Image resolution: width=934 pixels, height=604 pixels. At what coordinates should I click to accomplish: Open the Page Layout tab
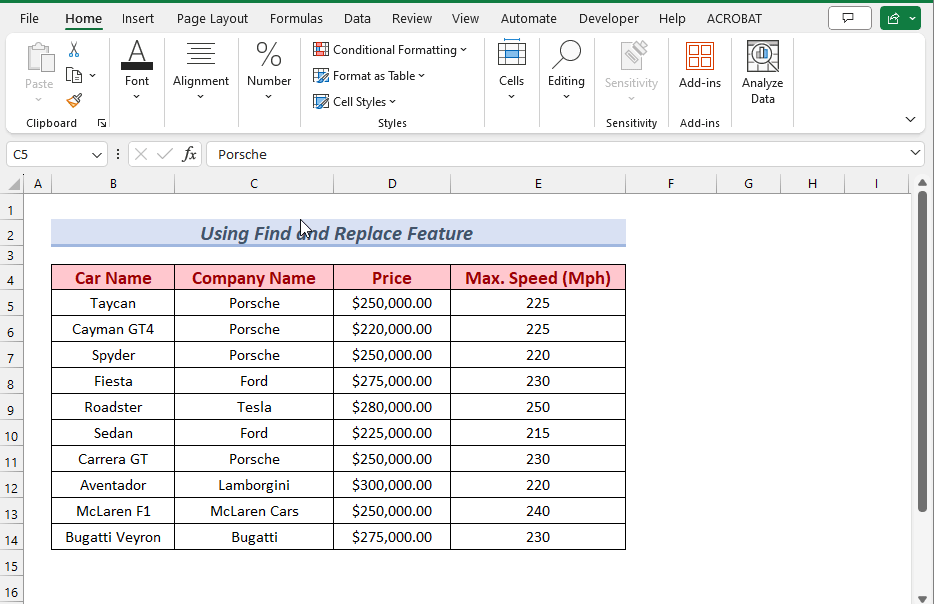tap(212, 18)
